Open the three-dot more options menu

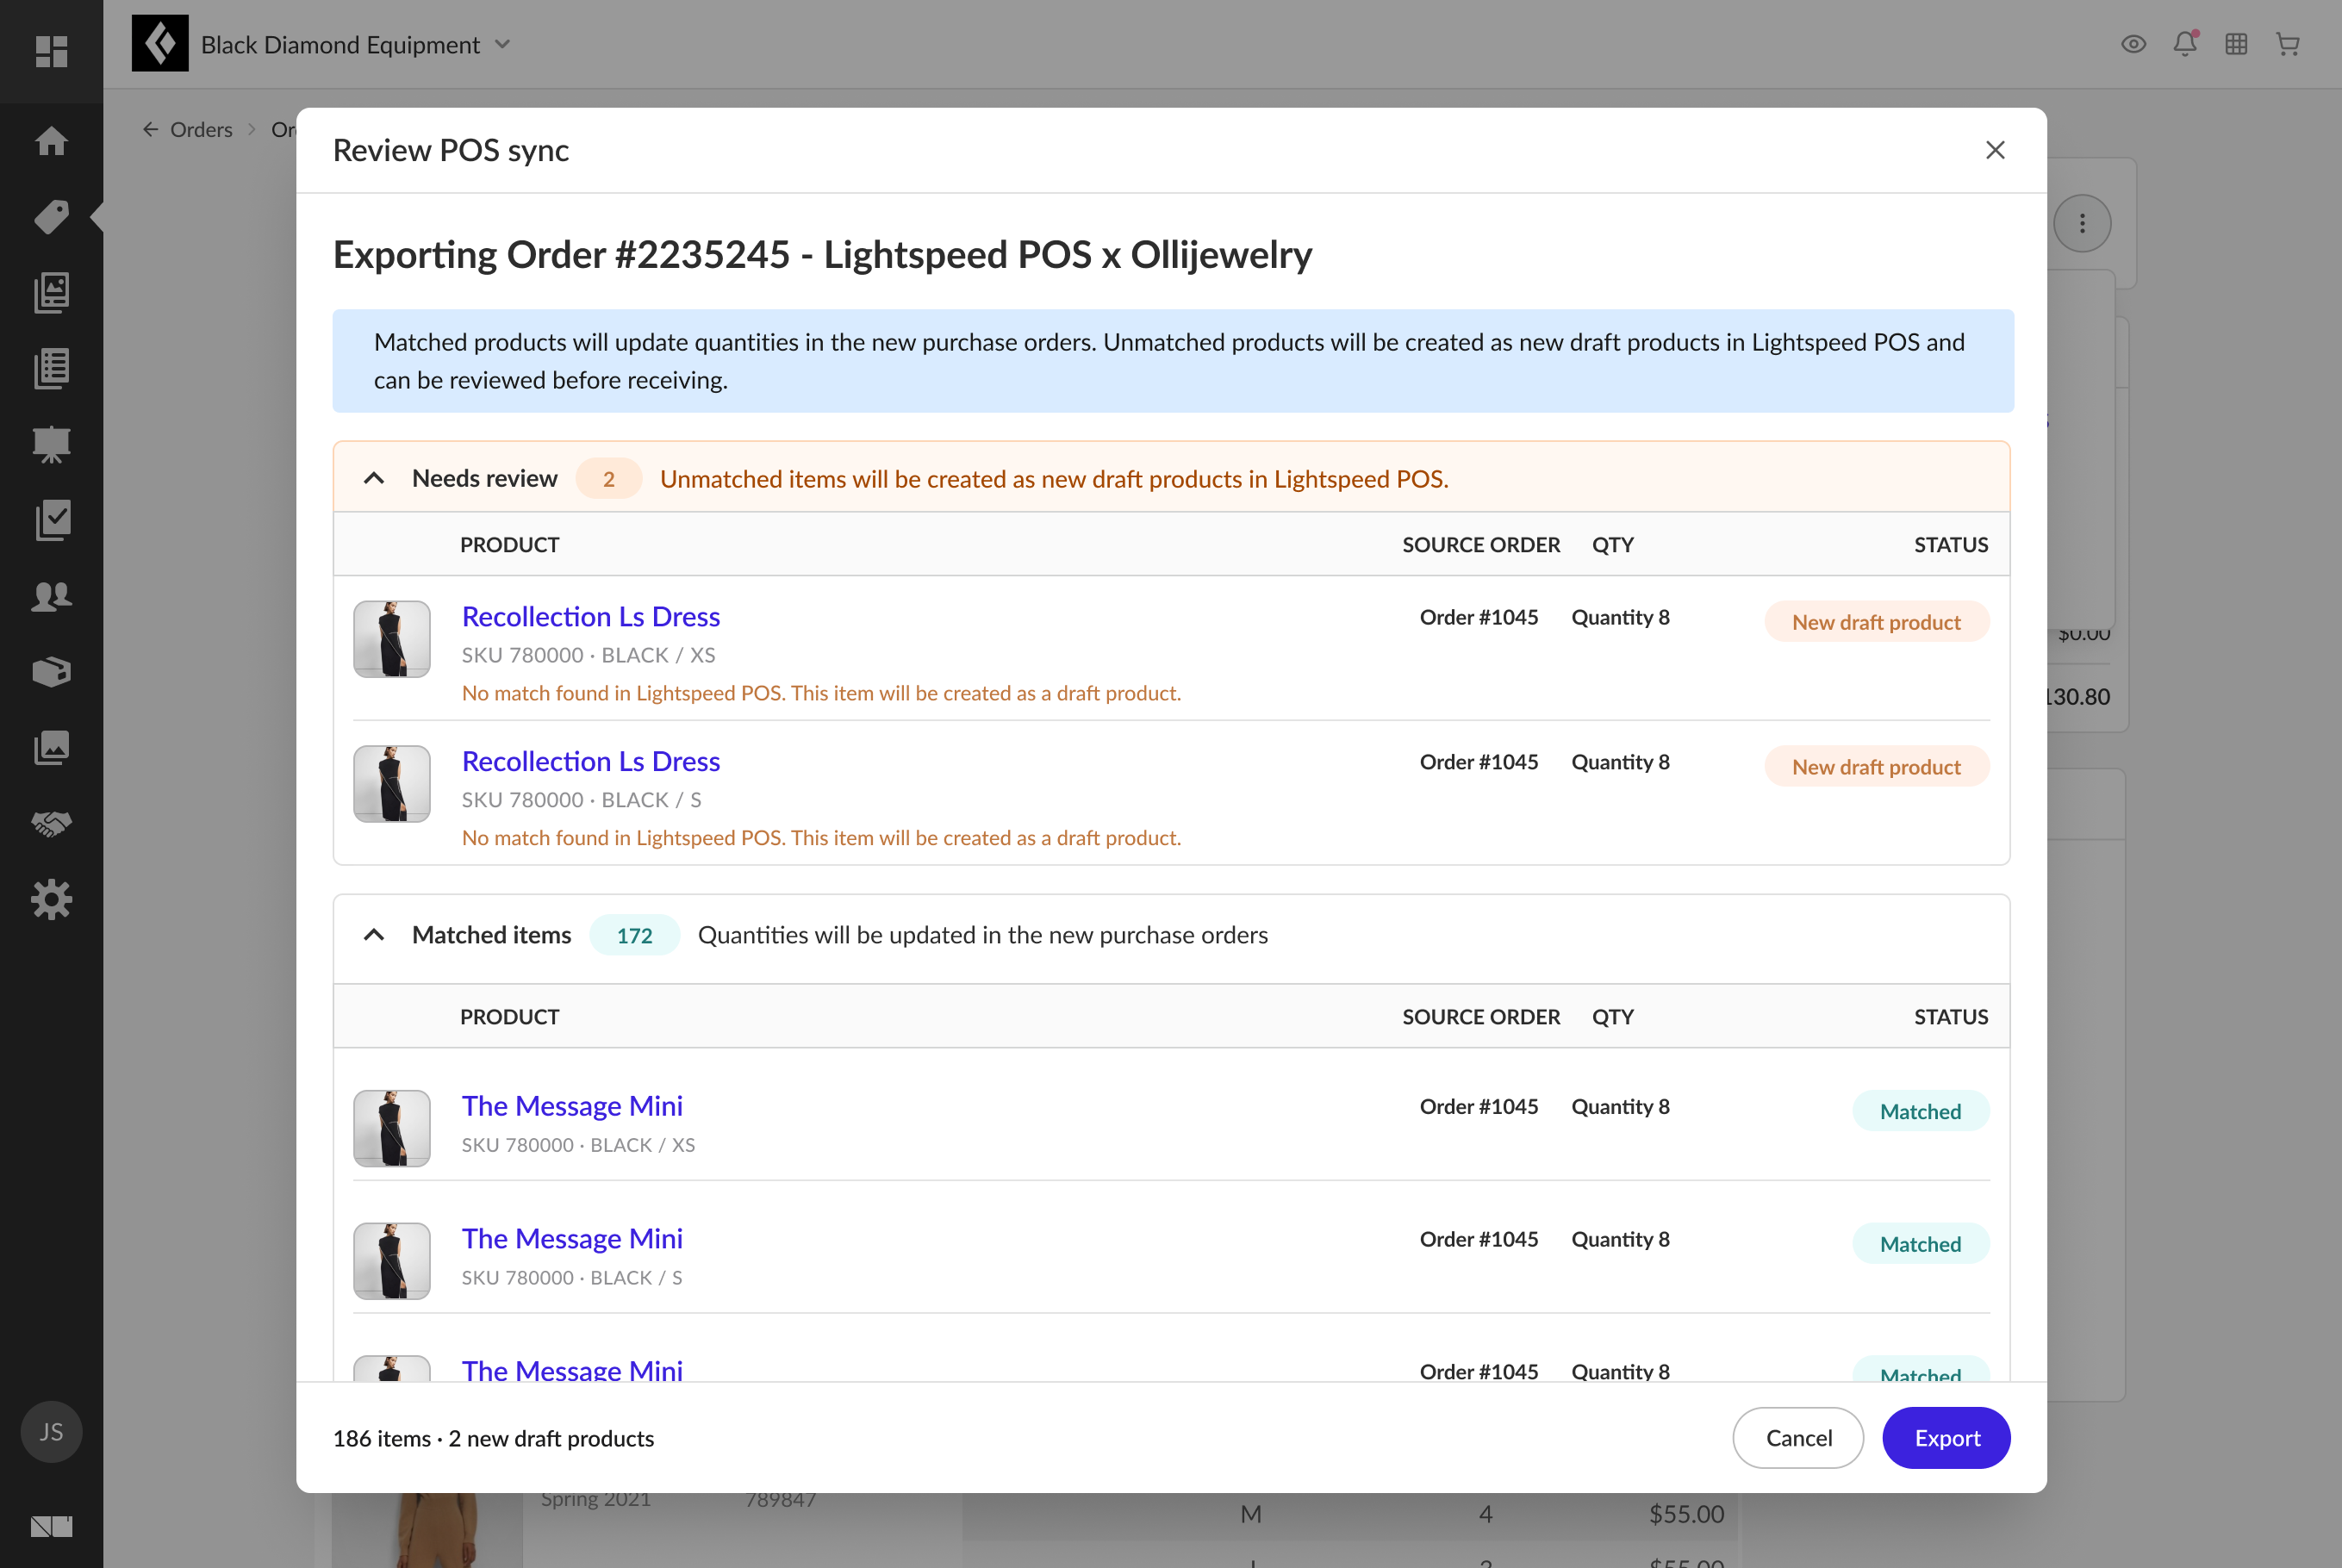pyautogui.click(x=2082, y=222)
